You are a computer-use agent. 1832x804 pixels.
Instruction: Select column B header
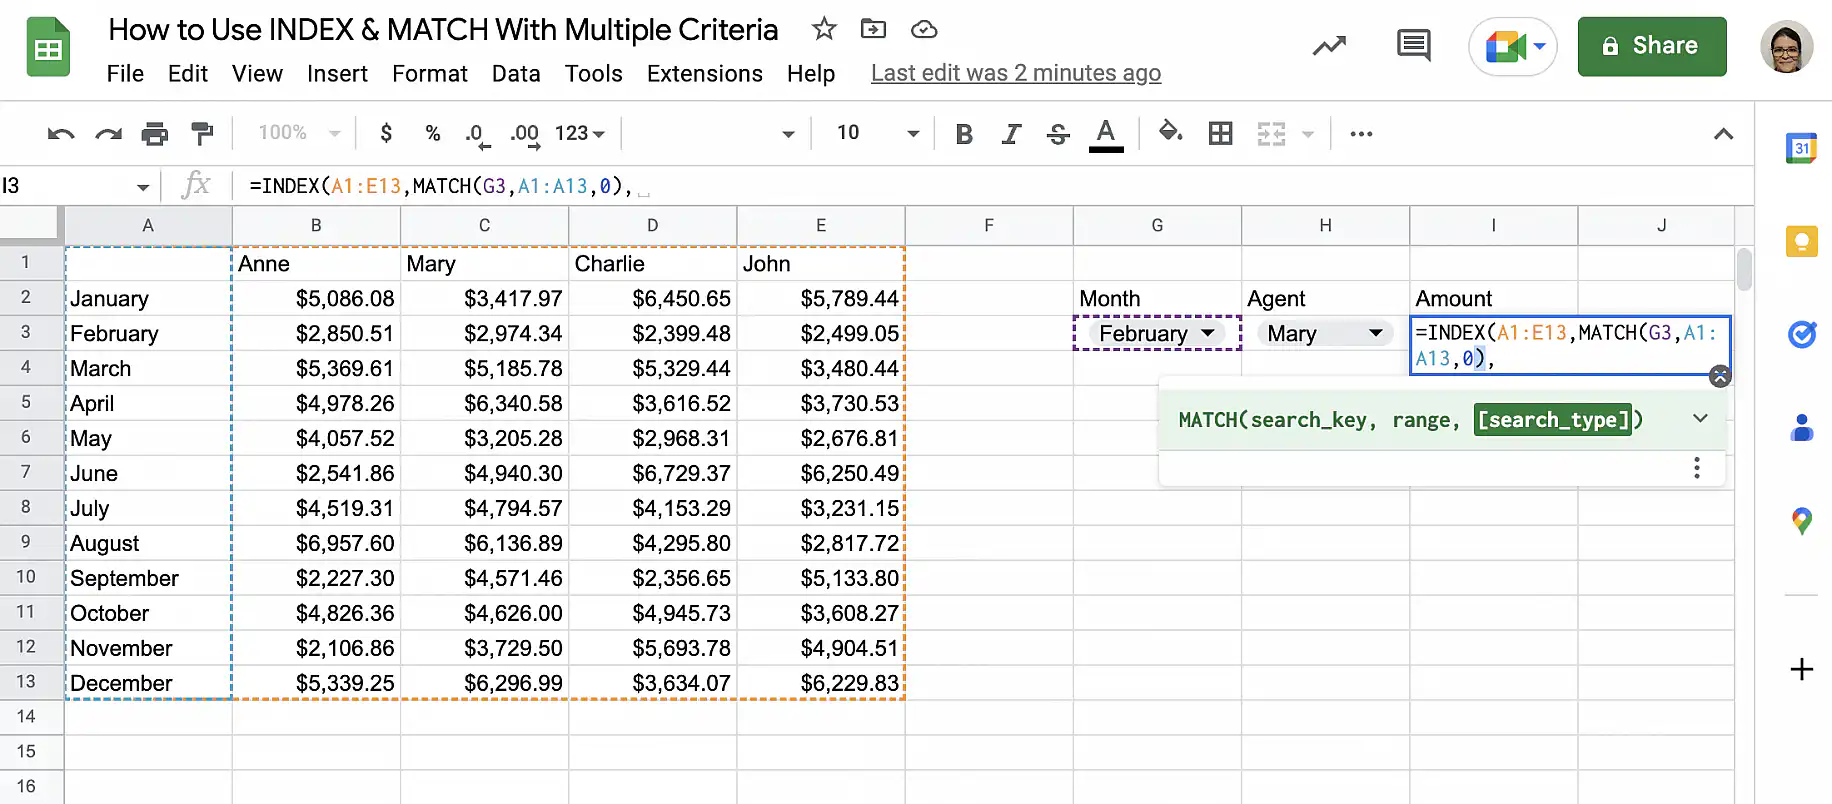coord(316,226)
